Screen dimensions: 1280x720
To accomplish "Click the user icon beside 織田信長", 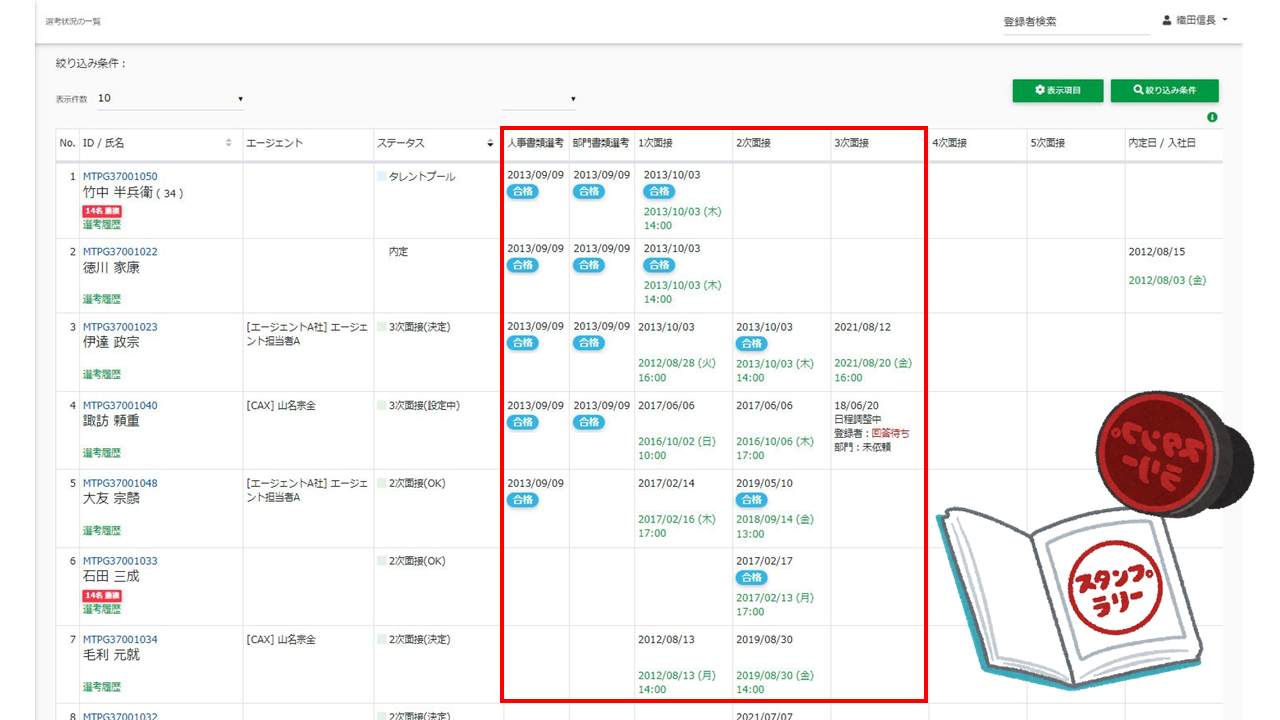I will tap(1166, 20).
